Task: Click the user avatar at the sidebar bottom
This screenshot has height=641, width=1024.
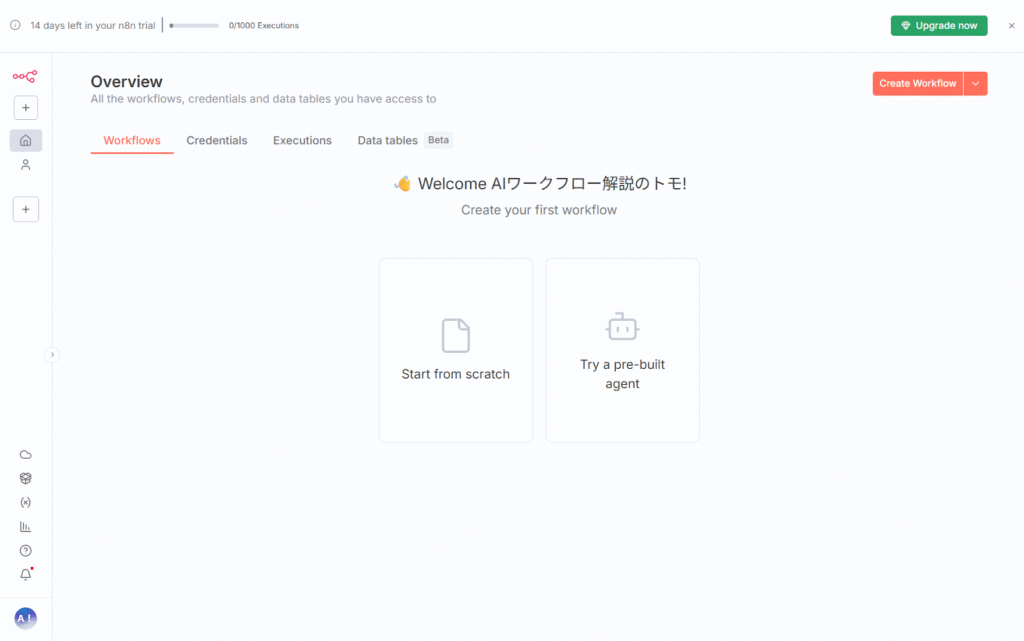Action: pos(26,619)
